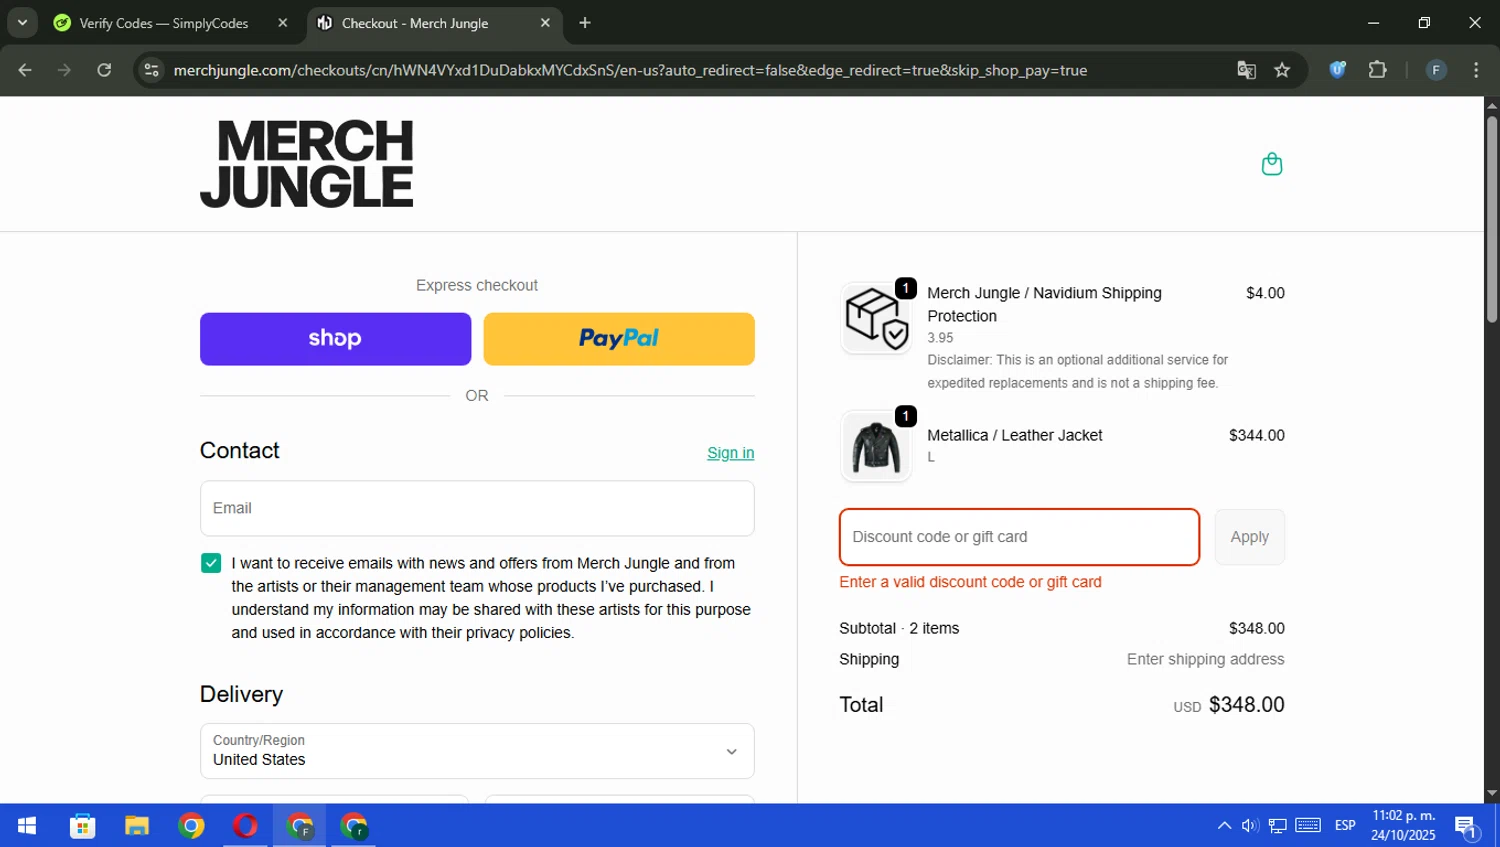Open the touch keyboard tray icon

pyautogui.click(x=1308, y=826)
